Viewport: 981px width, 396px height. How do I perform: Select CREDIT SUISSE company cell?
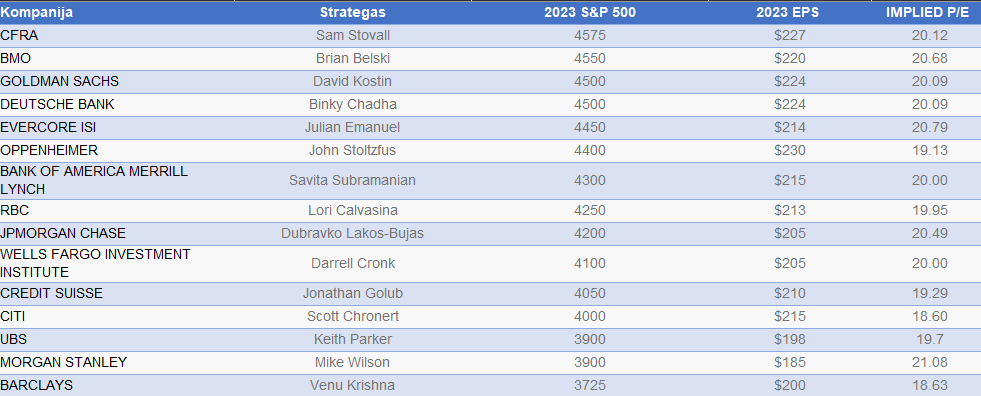(x=52, y=294)
